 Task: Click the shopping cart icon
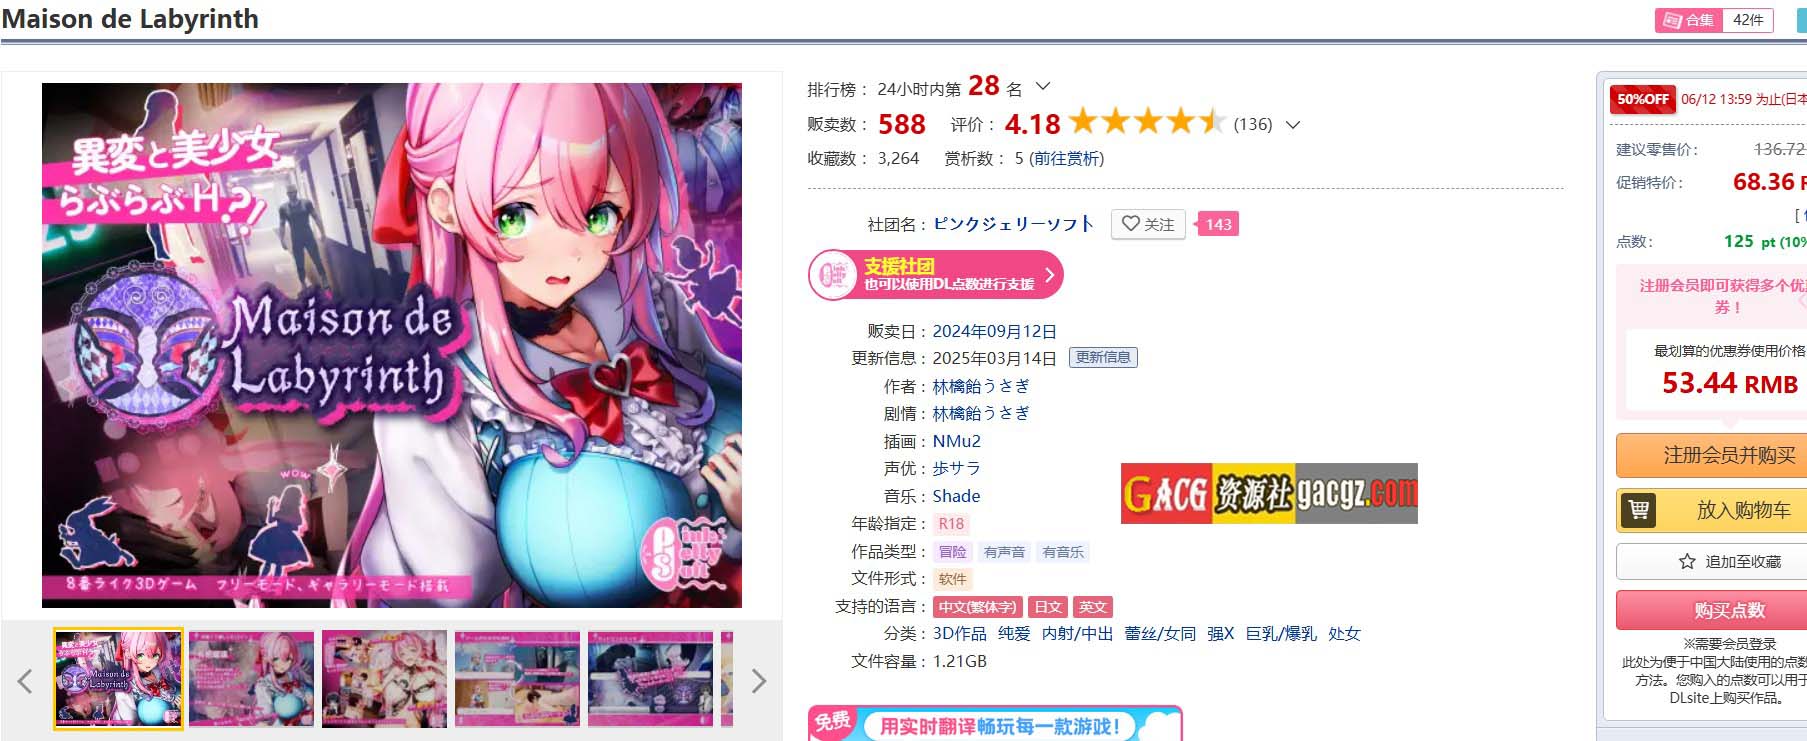(x=1639, y=510)
